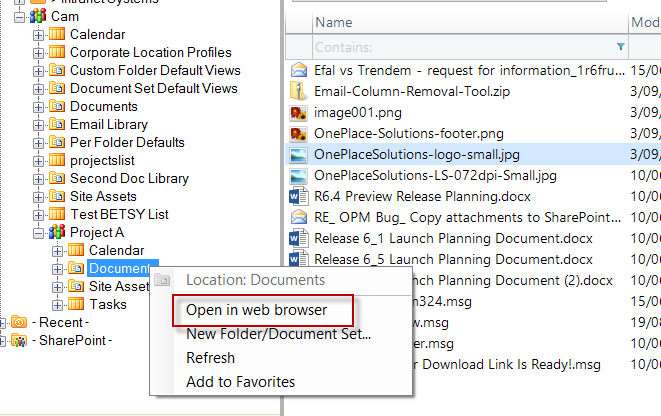Click the Project A site icon
Screen dimensions: 661x416
(x=57, y=232)
